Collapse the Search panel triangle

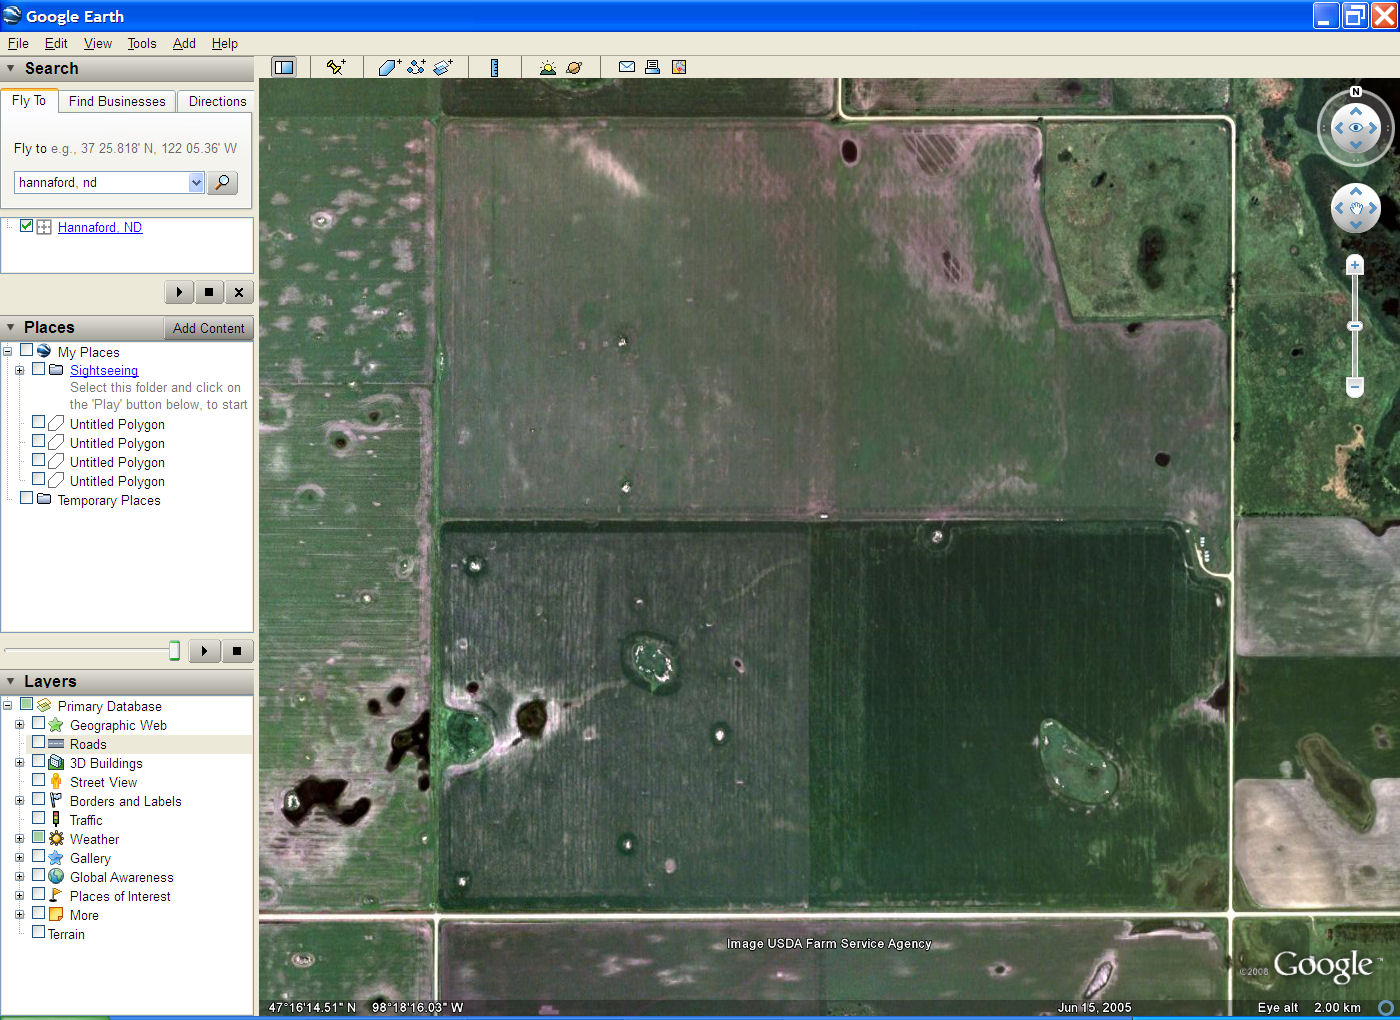click(11, 68)
